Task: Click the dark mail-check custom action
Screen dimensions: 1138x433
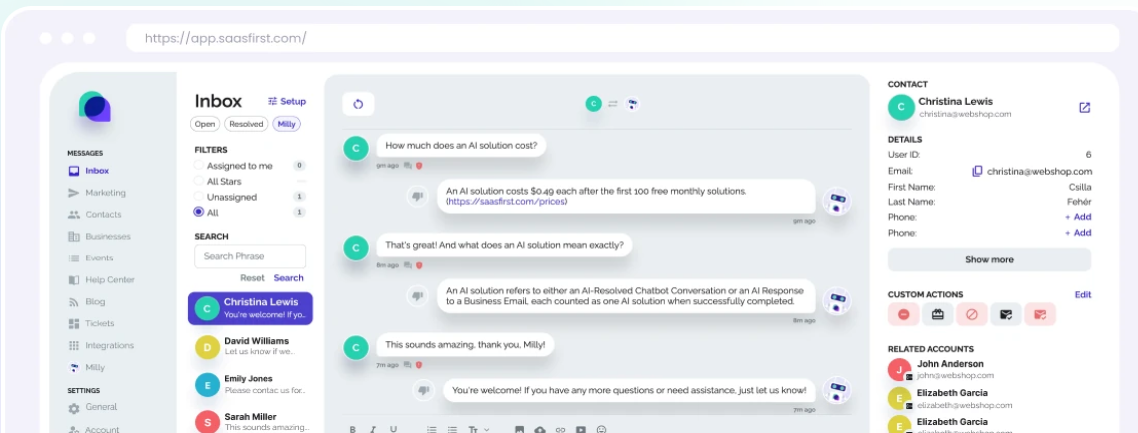Action: tap(1006, 314)
